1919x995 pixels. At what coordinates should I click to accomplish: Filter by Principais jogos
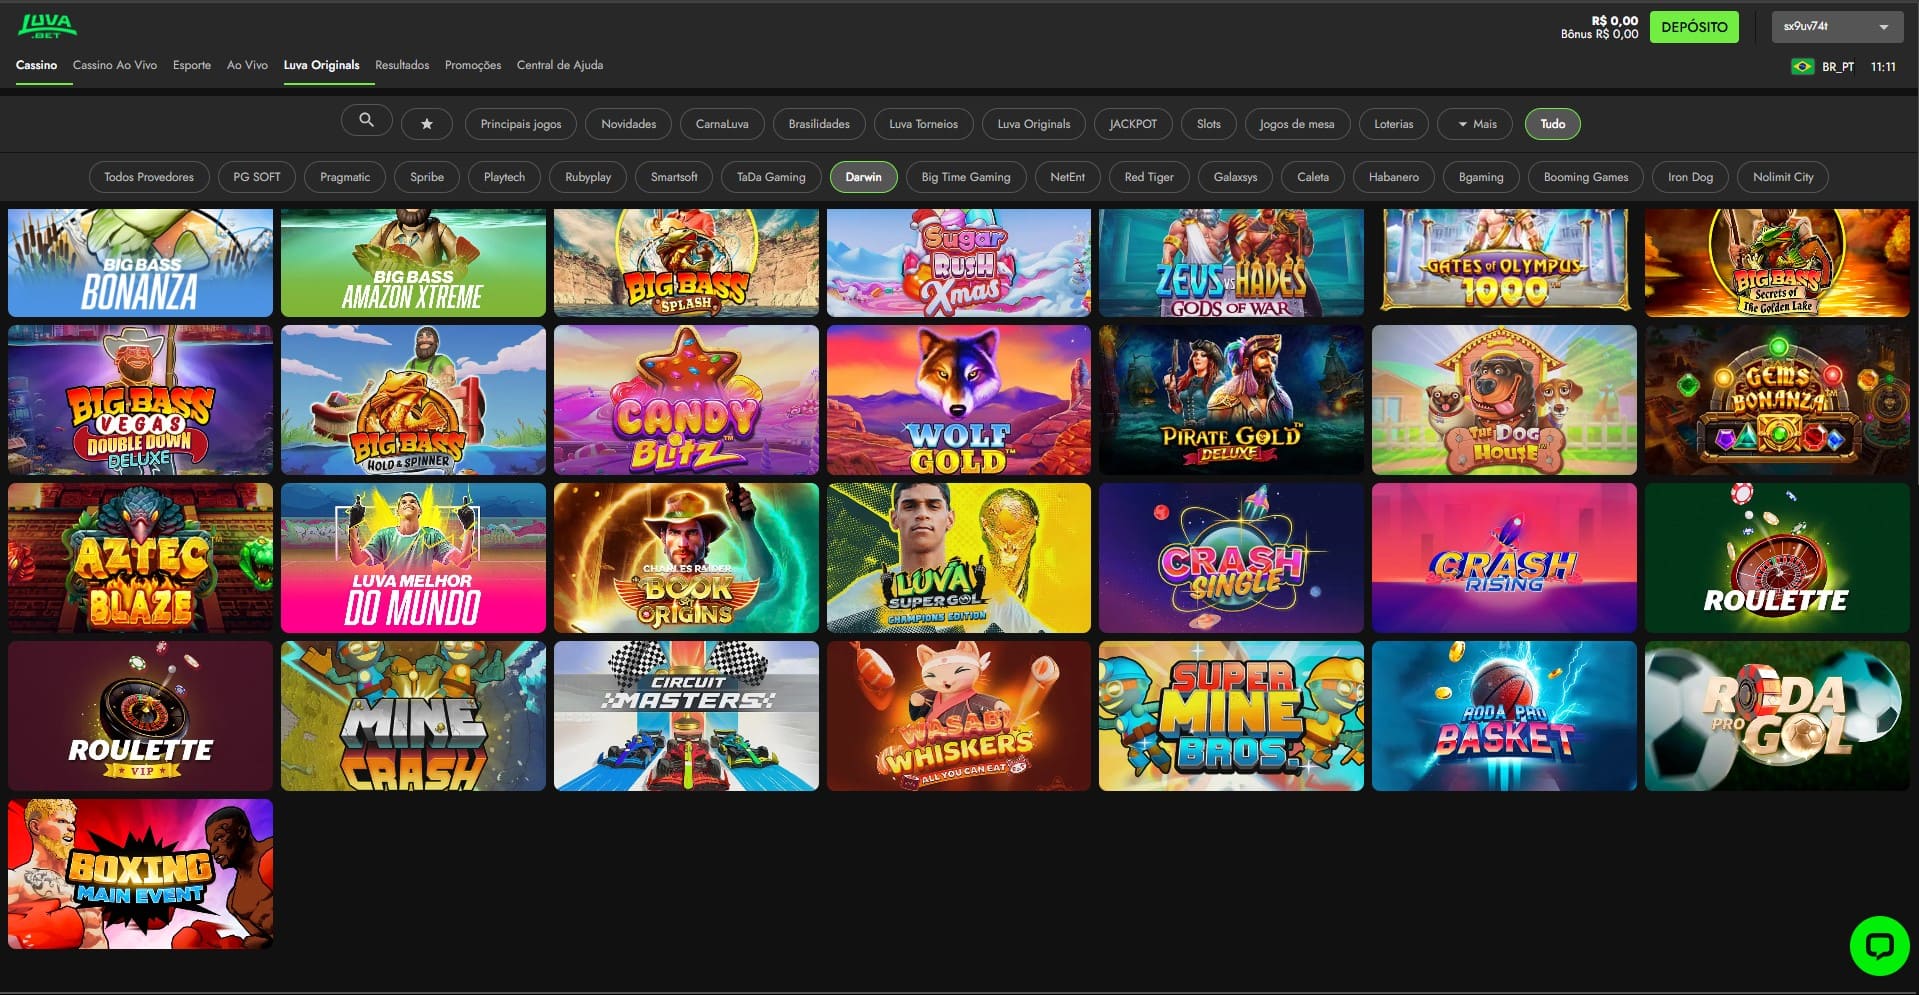[x=521, y=124]
